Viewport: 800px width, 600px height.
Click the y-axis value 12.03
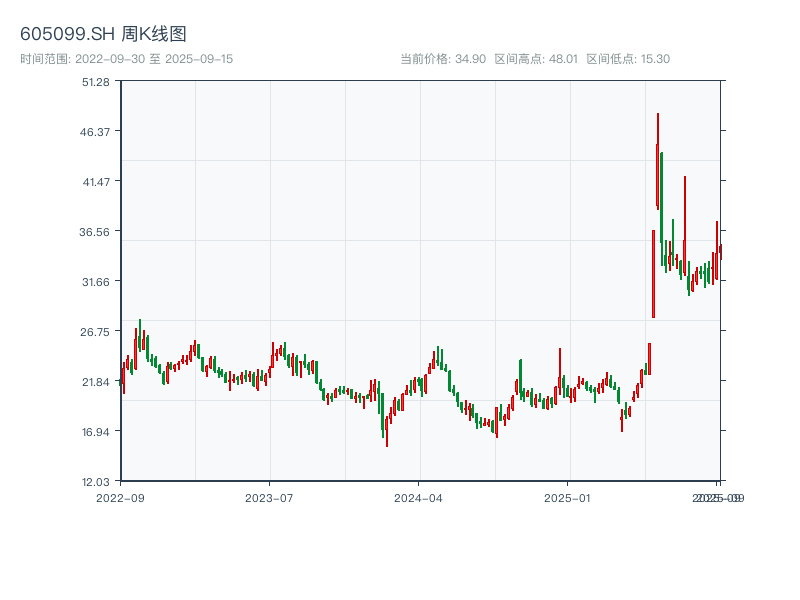pos(96,482)
